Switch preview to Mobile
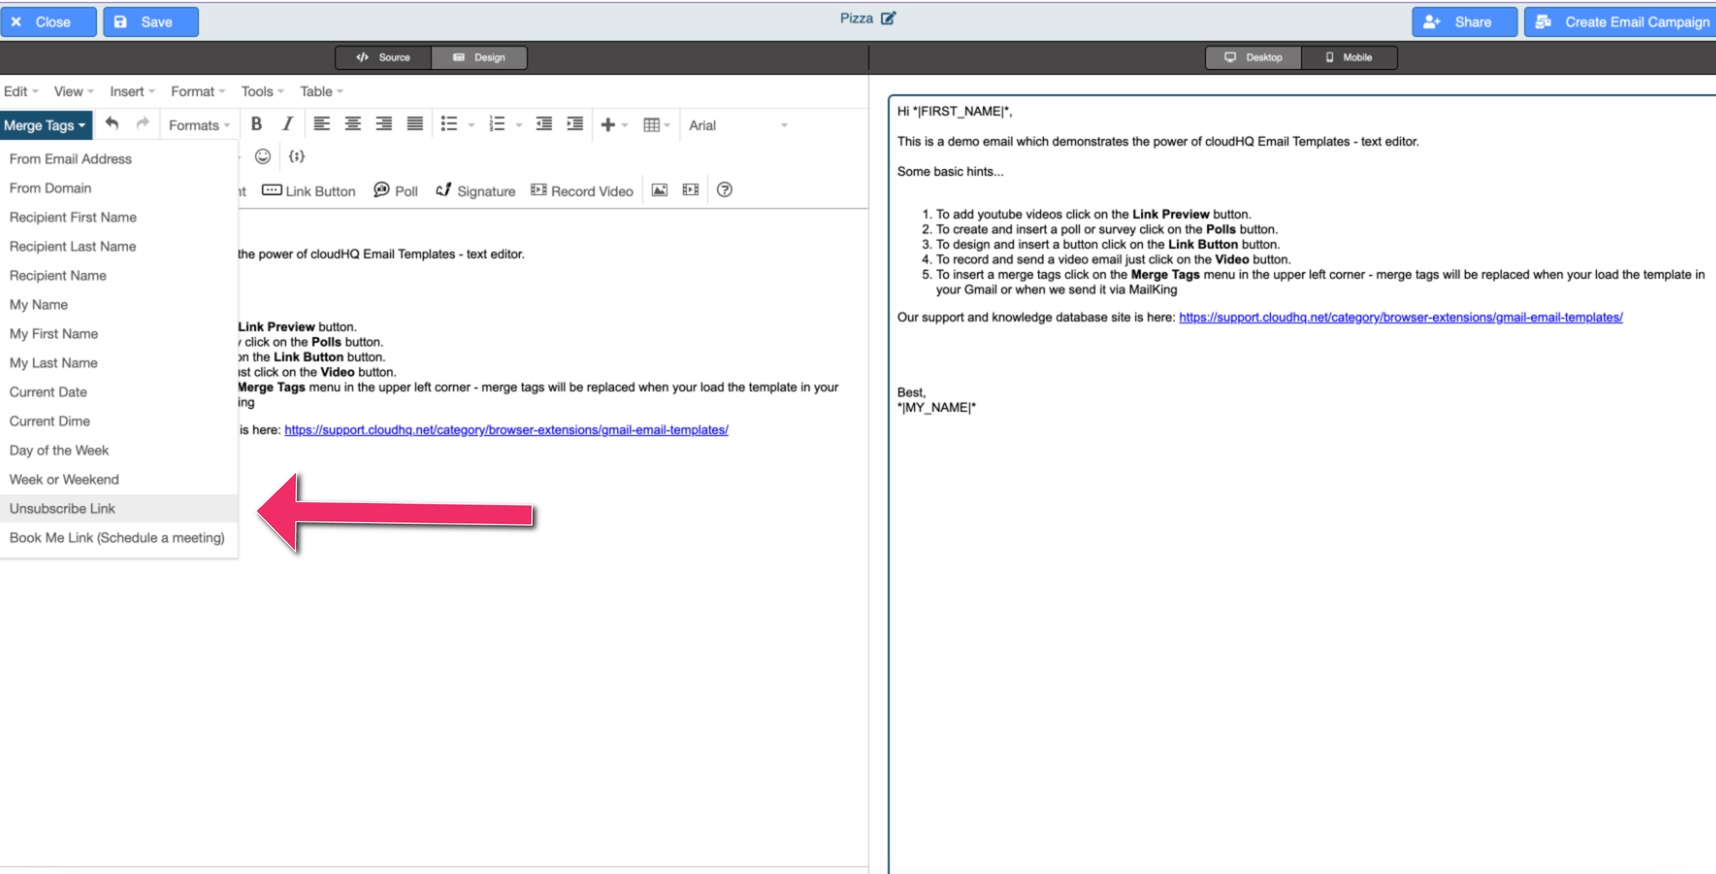This screenshot has height=874, width=1716. pyautogui.click(x=1349, y=57)
